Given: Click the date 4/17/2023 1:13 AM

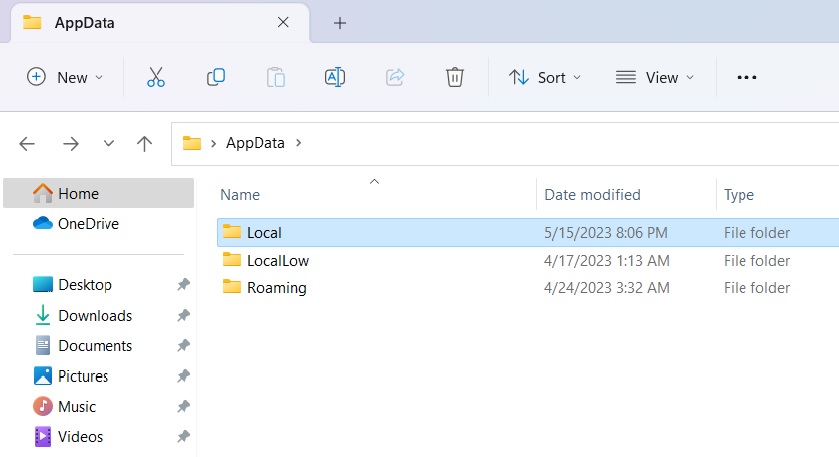Looking at the screenshot, I should 606,261.
